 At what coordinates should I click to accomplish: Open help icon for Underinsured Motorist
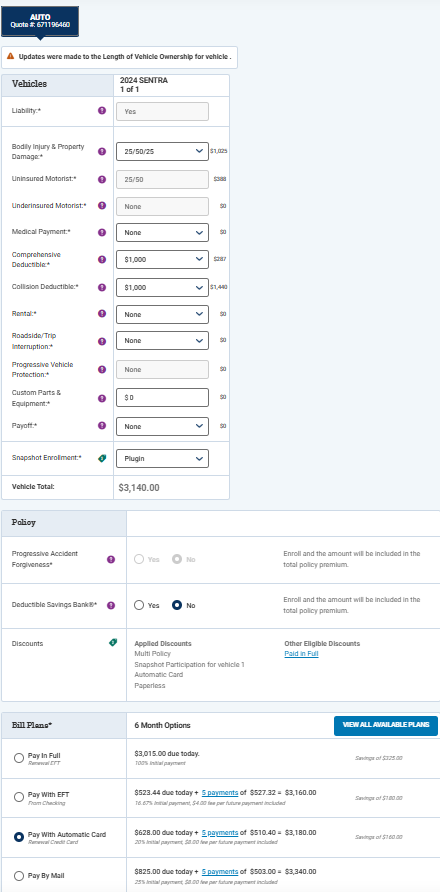coord(102,205)
